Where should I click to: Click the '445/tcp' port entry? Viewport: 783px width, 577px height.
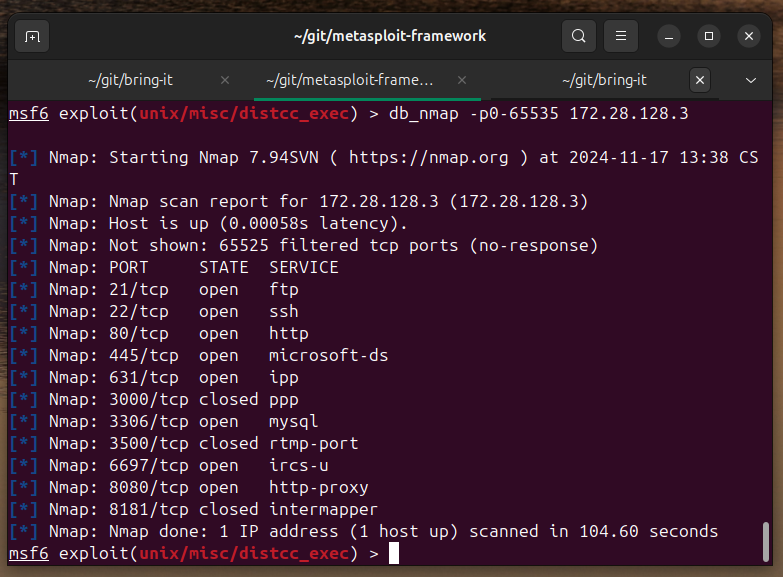click(x=144, y=356)
